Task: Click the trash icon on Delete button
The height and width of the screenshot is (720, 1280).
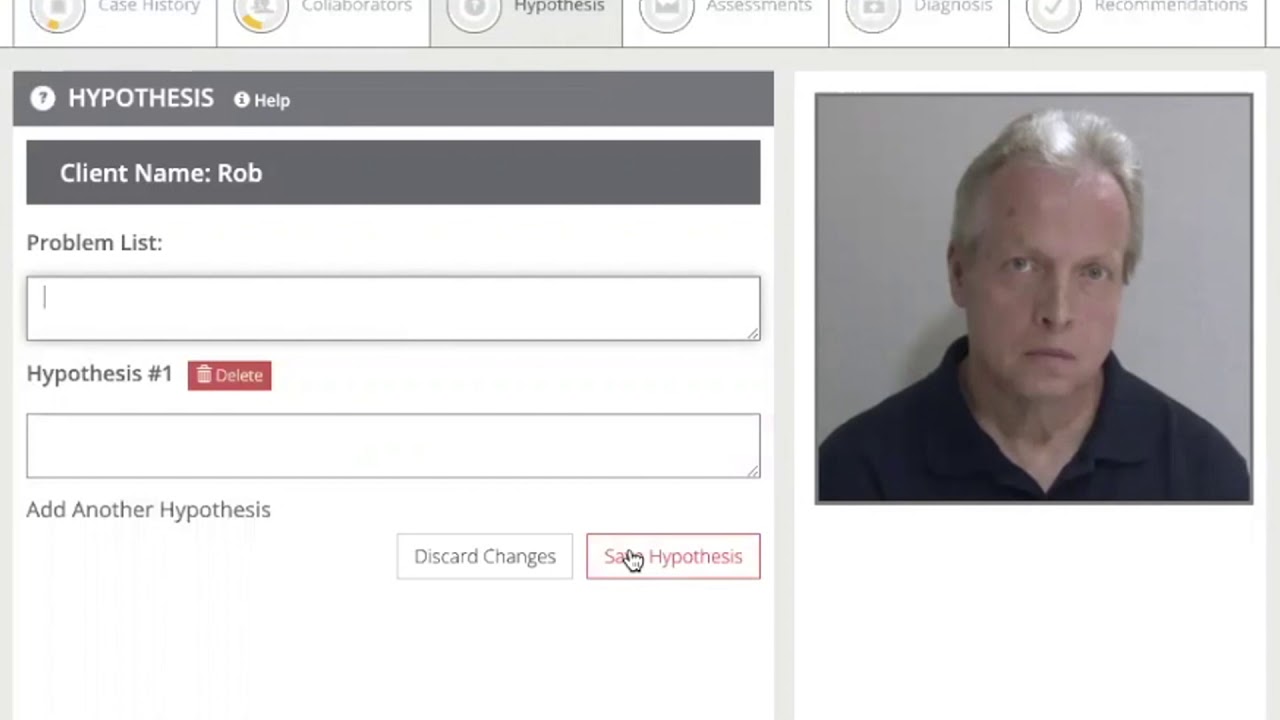Action: click(204, 375)
